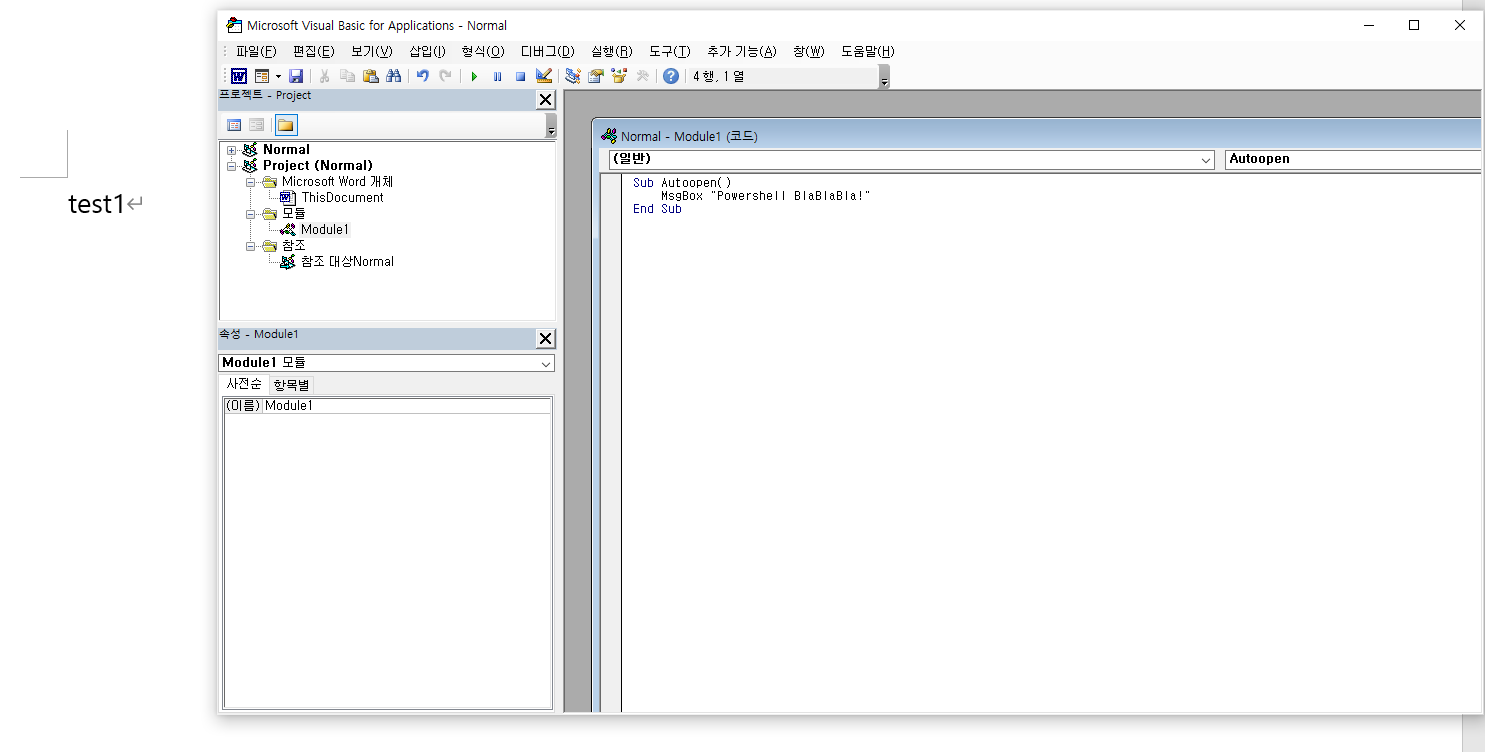Click the MsgBox "Powershell BlaBlaBla!" line
Screen dimensions: 1485x752
click(765, 196)
